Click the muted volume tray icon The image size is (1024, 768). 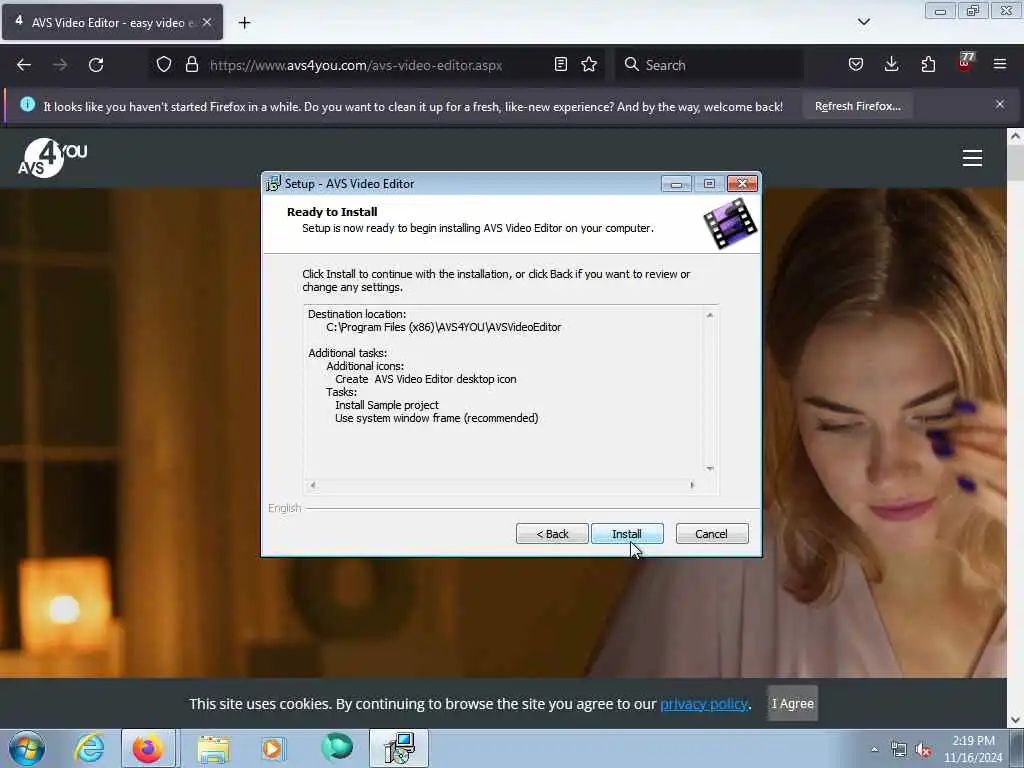tap(923, 750)
